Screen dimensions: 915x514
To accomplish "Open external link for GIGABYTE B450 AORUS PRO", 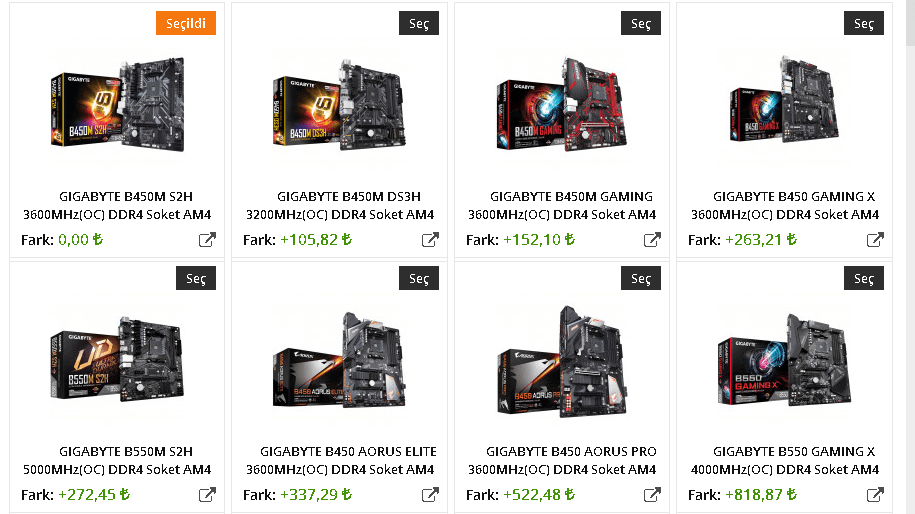I will coord(652,495).
